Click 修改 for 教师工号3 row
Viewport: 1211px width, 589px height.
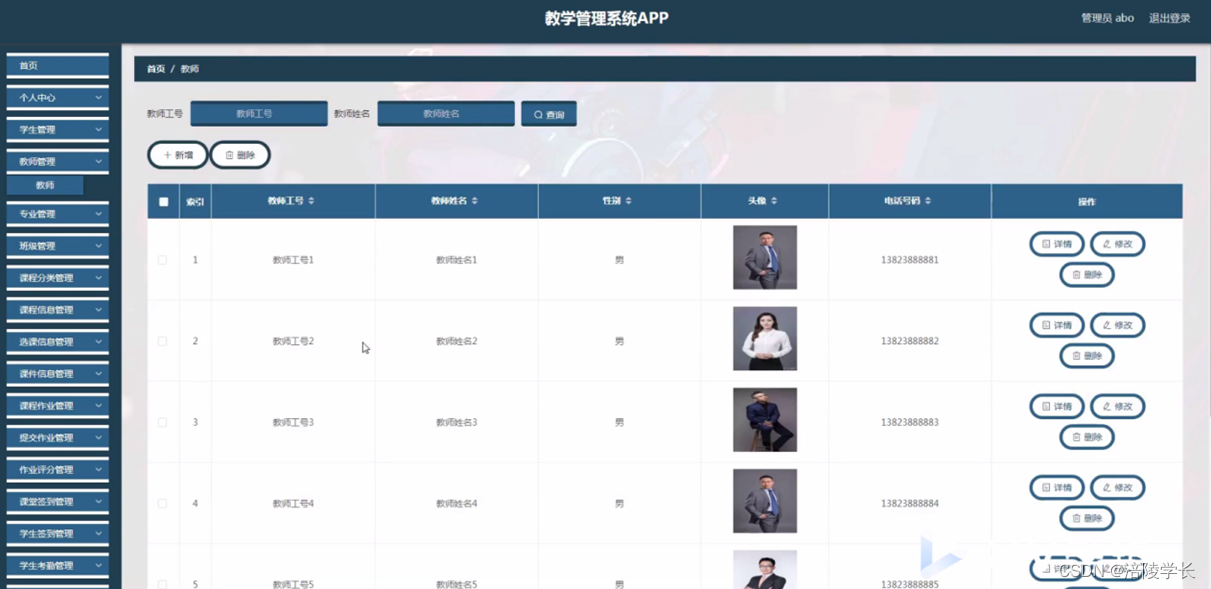click(x=1117, y=406)
